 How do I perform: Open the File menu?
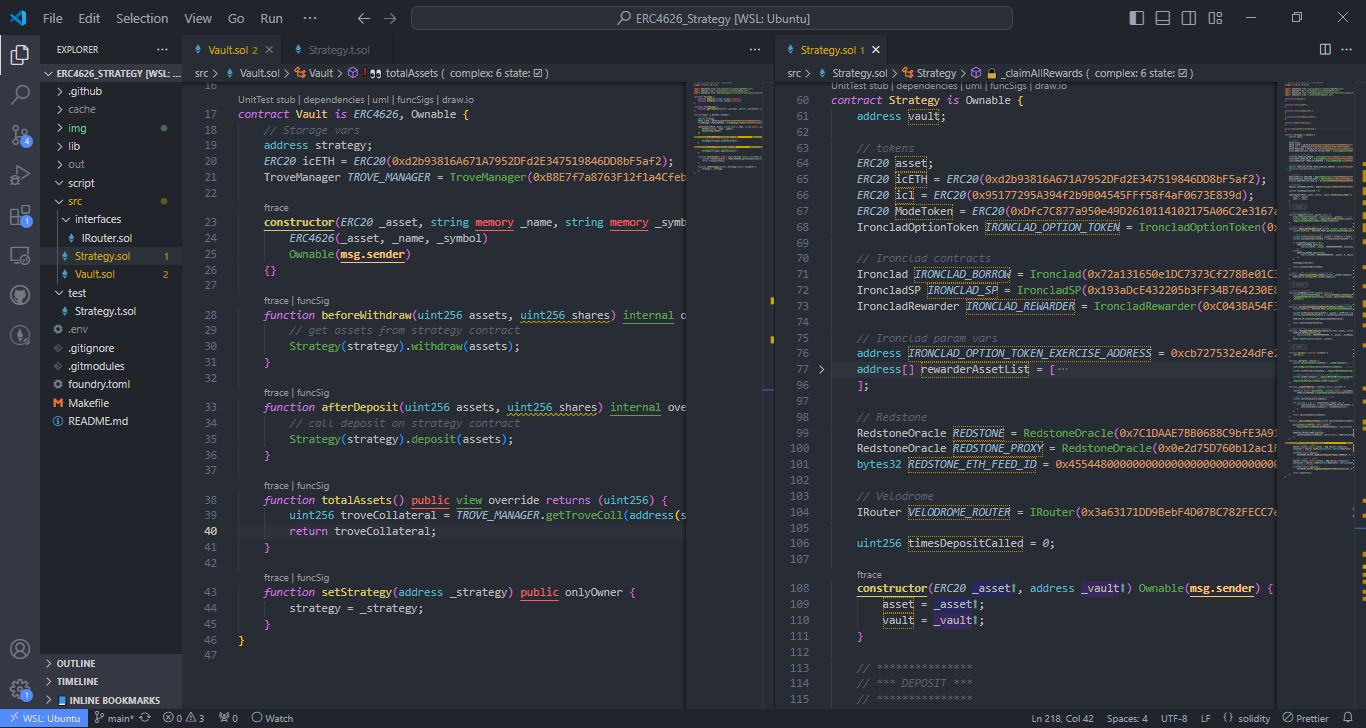(x=53, y=18)
